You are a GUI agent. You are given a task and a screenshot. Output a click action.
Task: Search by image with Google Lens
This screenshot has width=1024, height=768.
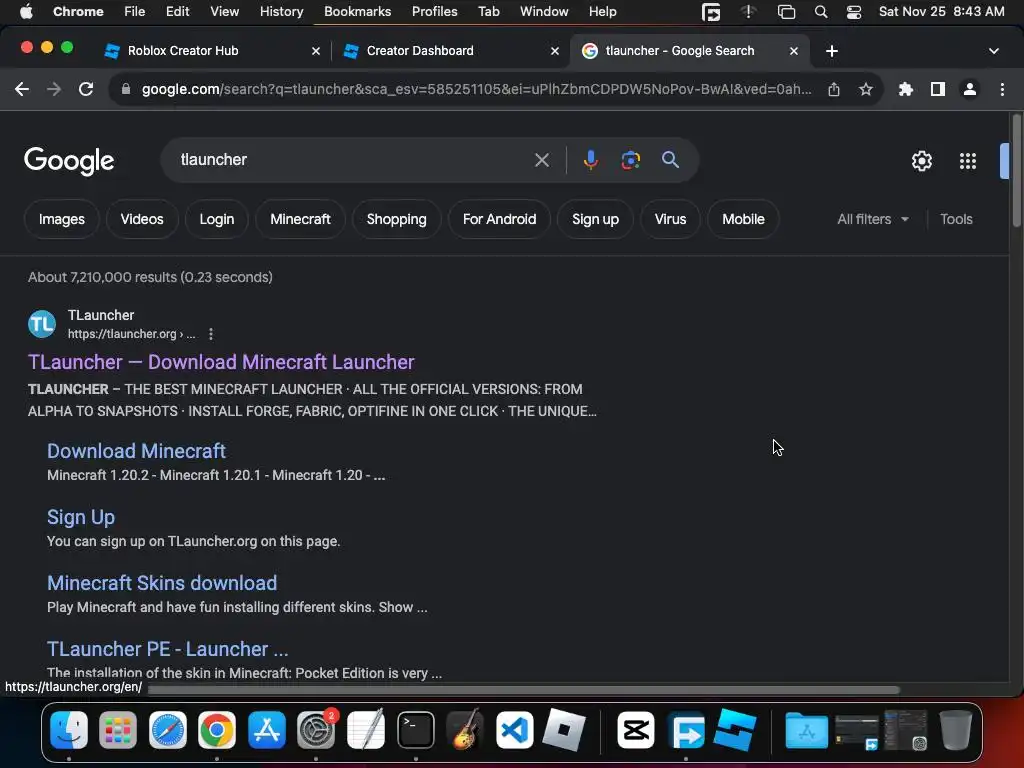click(x=630, y=160)
